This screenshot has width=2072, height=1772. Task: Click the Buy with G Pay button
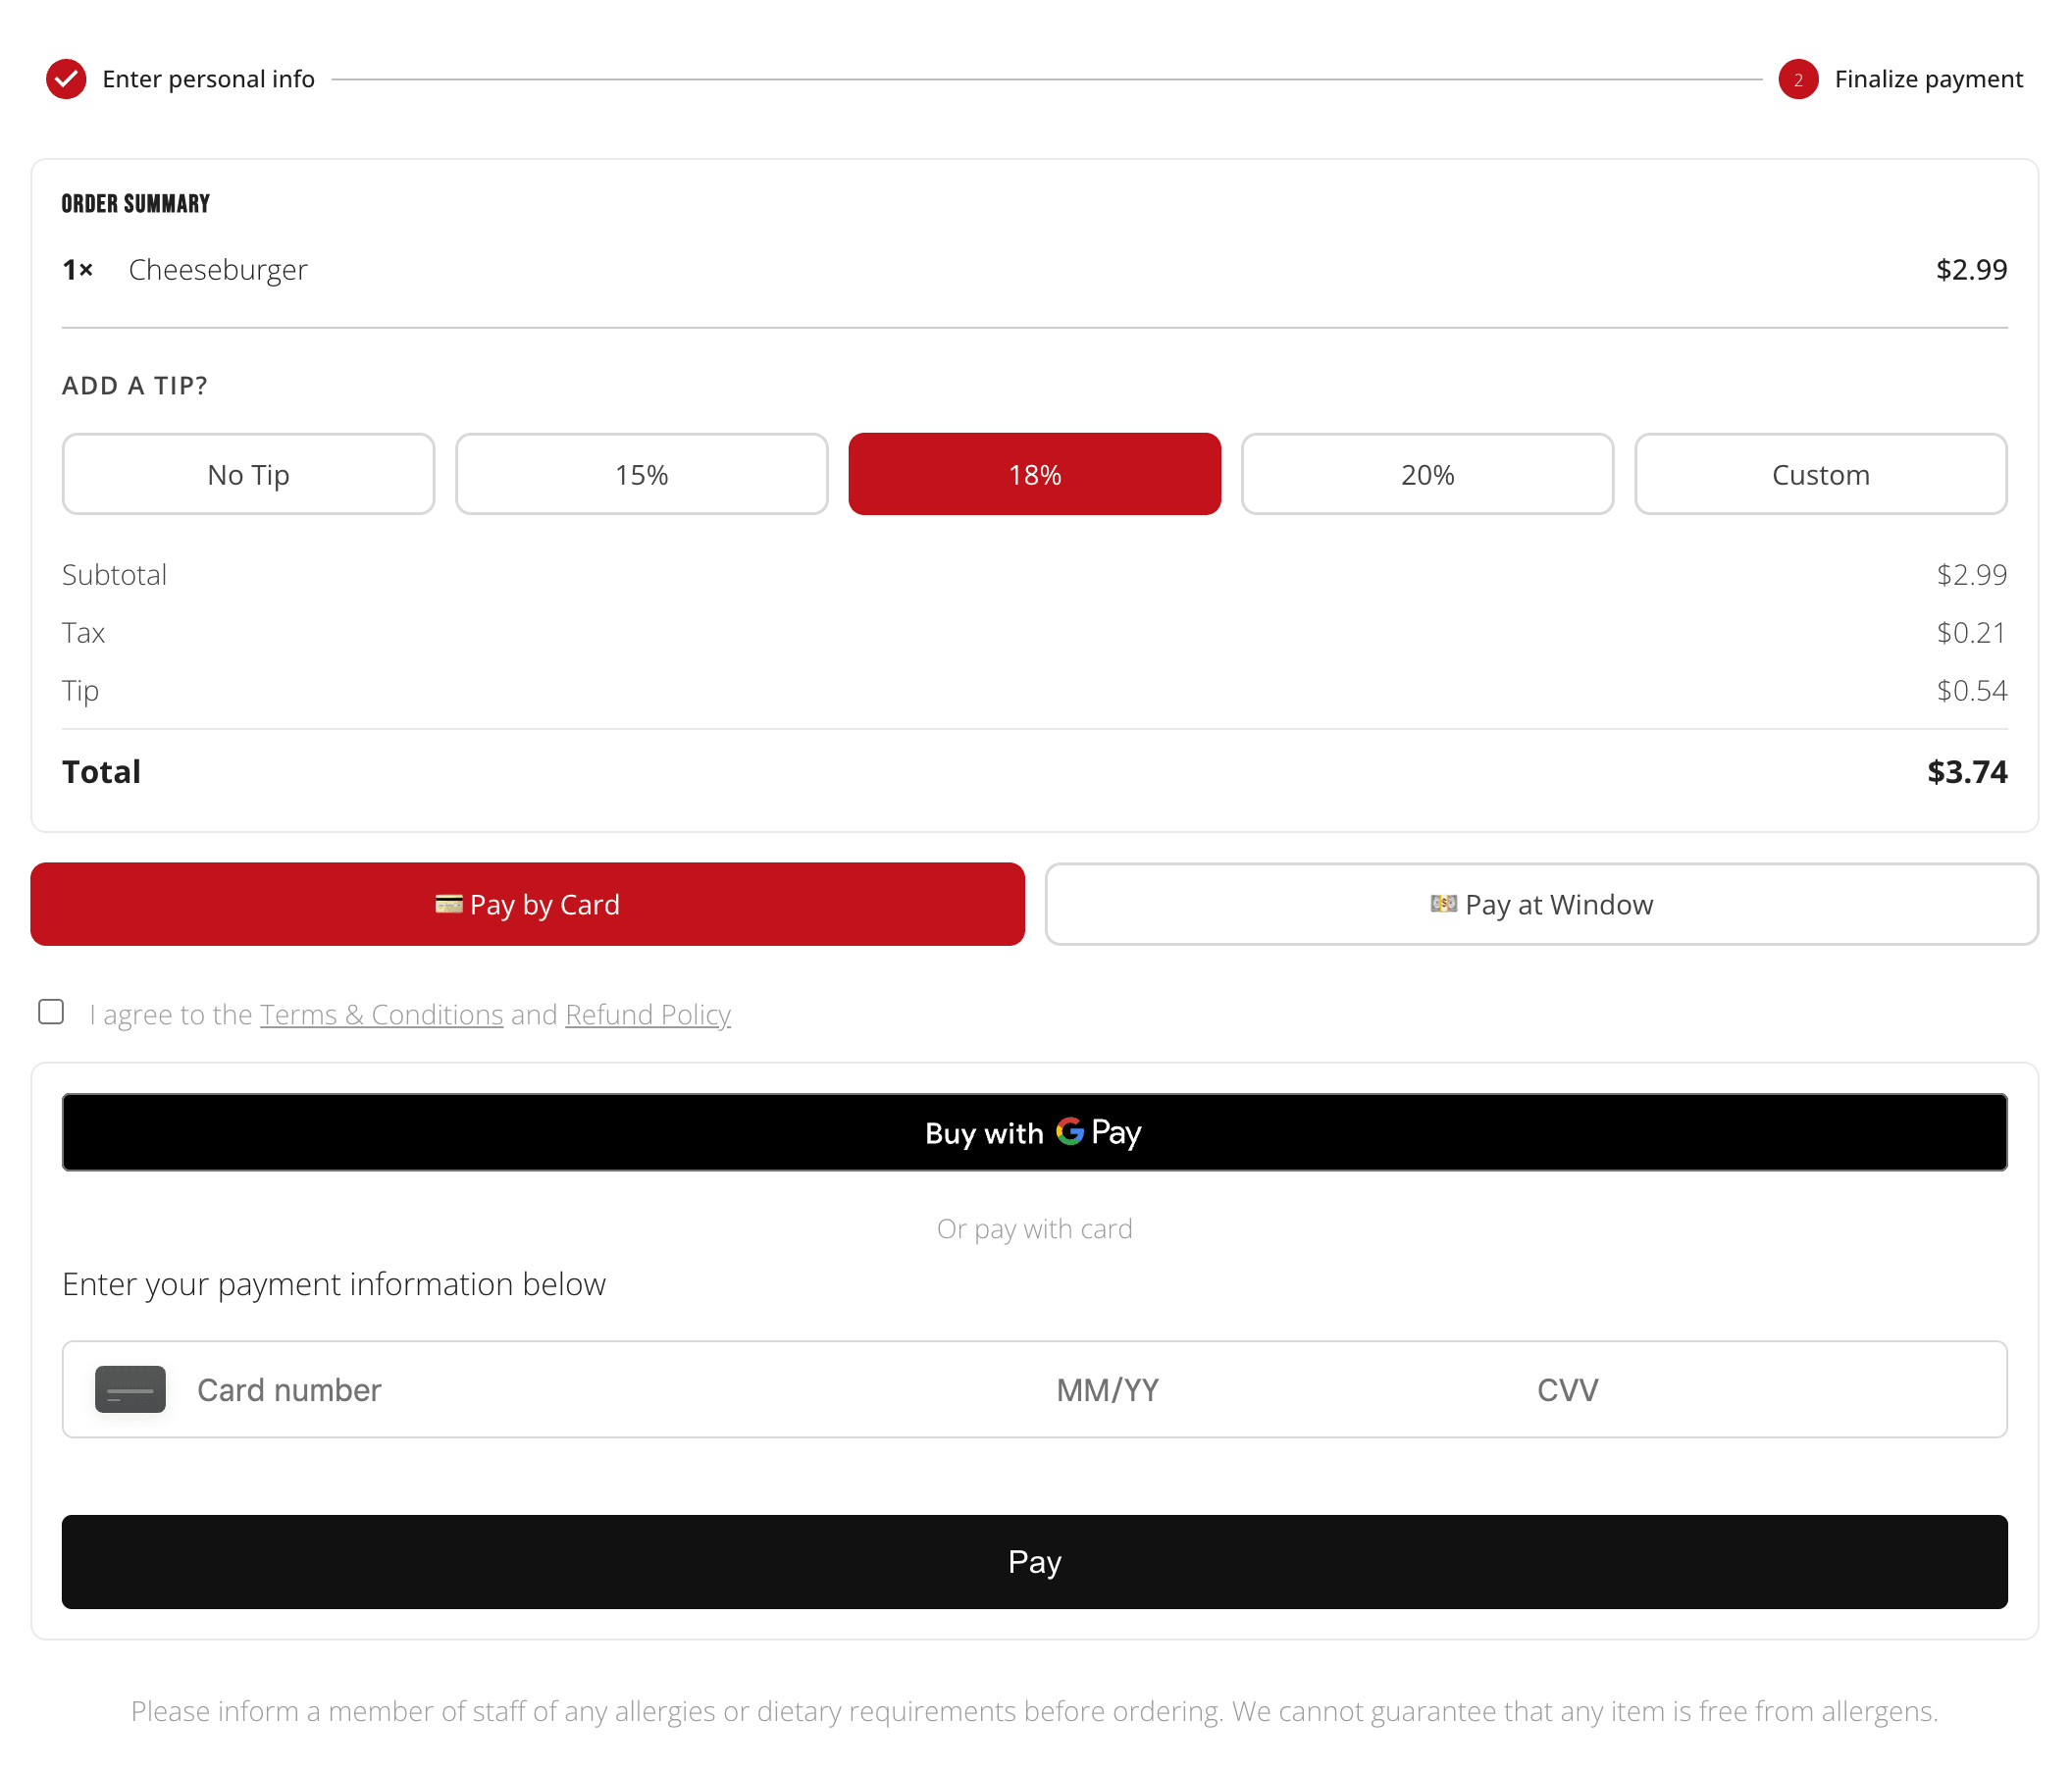(1034, 1132)
